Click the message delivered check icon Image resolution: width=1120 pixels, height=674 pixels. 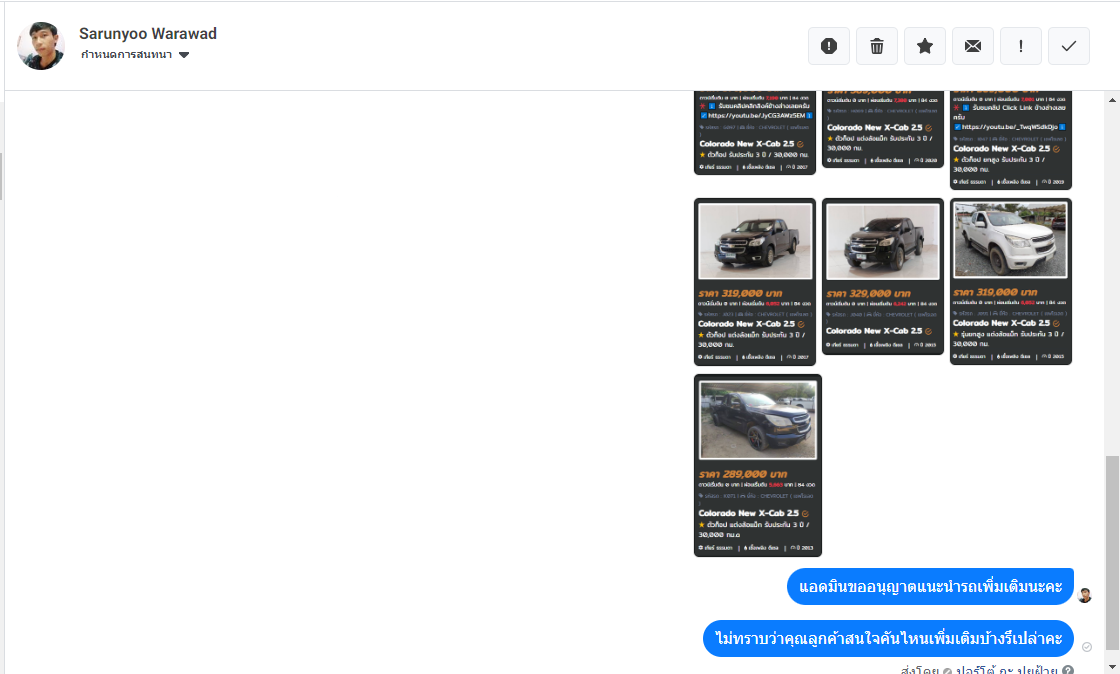pos(1086,647)
